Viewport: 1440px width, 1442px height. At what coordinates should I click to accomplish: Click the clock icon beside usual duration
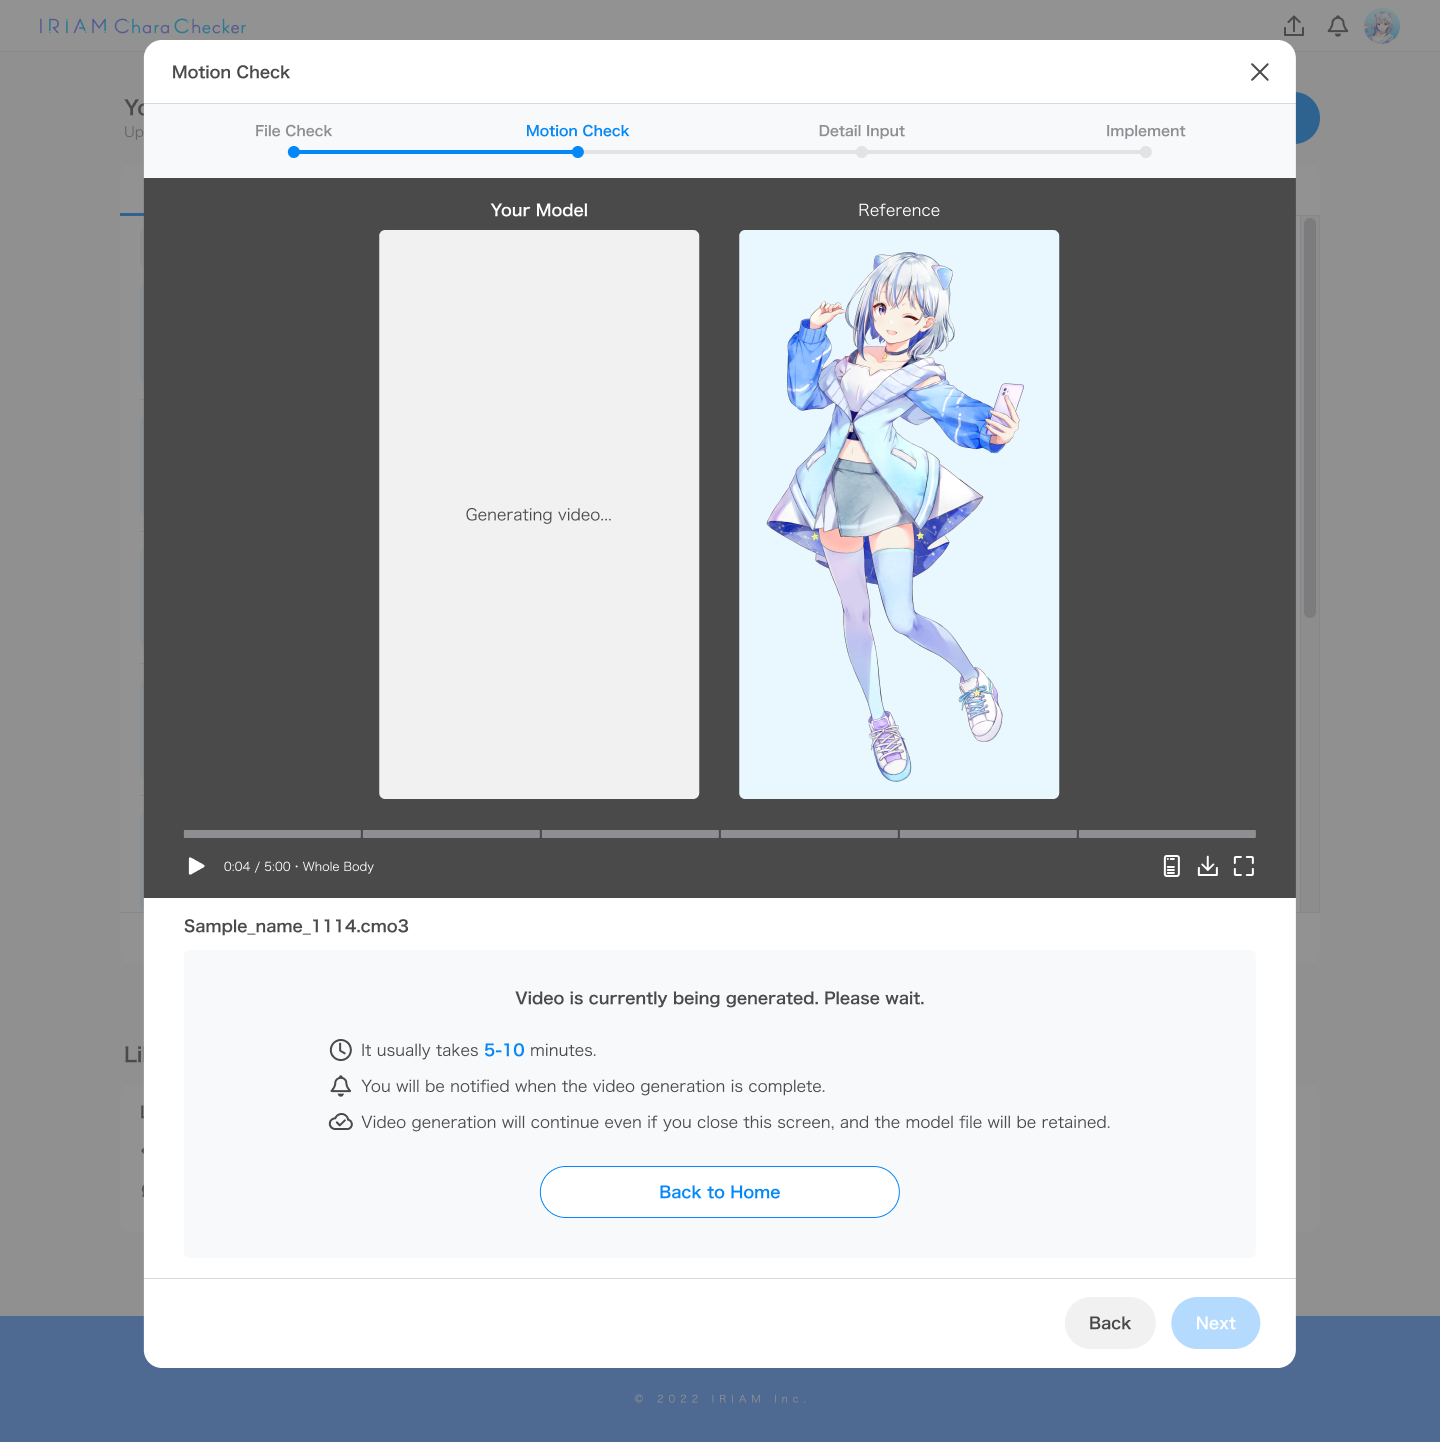point(341,1050)
